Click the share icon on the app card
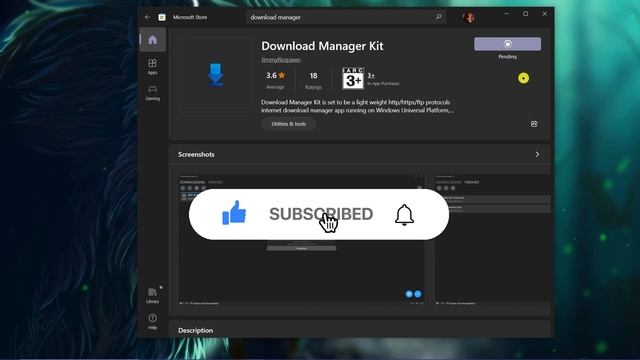 pyautogui.click(x=534, y=124)
